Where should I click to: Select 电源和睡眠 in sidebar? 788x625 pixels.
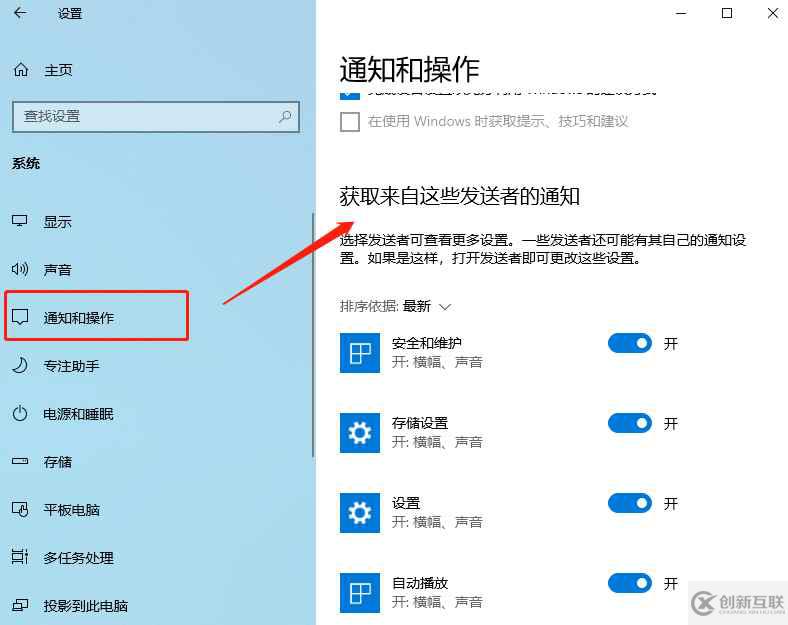click(78, 414)
